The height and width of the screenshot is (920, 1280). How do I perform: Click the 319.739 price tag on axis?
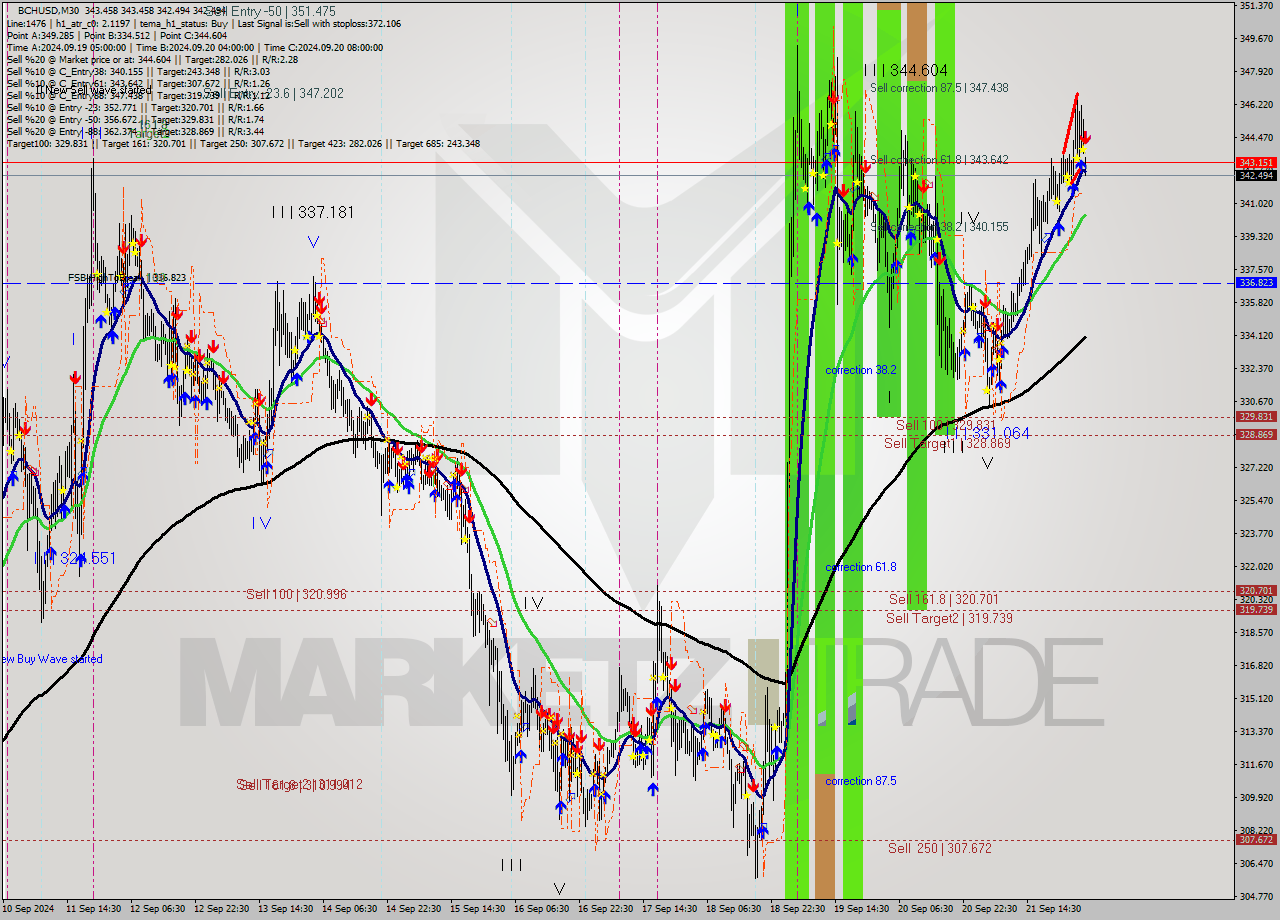[1257, 609]
